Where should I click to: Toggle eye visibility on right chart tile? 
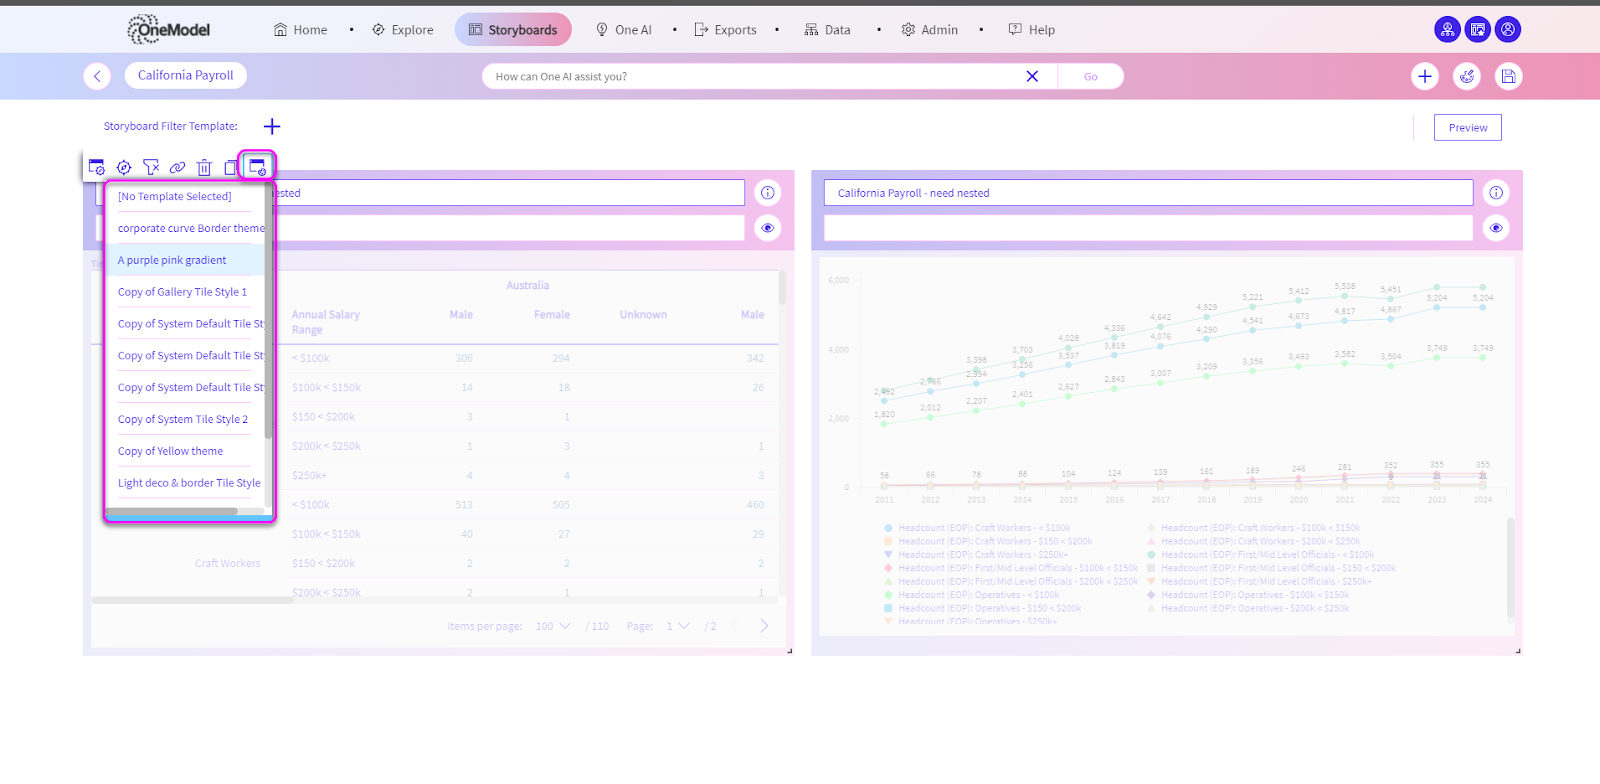(1495, 228)
